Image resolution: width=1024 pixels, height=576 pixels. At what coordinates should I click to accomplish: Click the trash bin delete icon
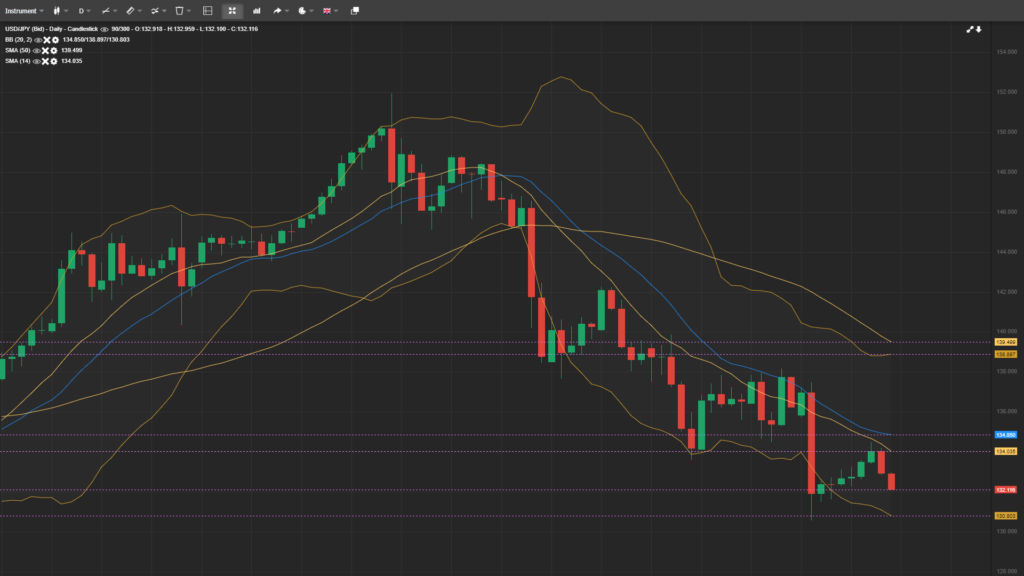pos(180,10)
